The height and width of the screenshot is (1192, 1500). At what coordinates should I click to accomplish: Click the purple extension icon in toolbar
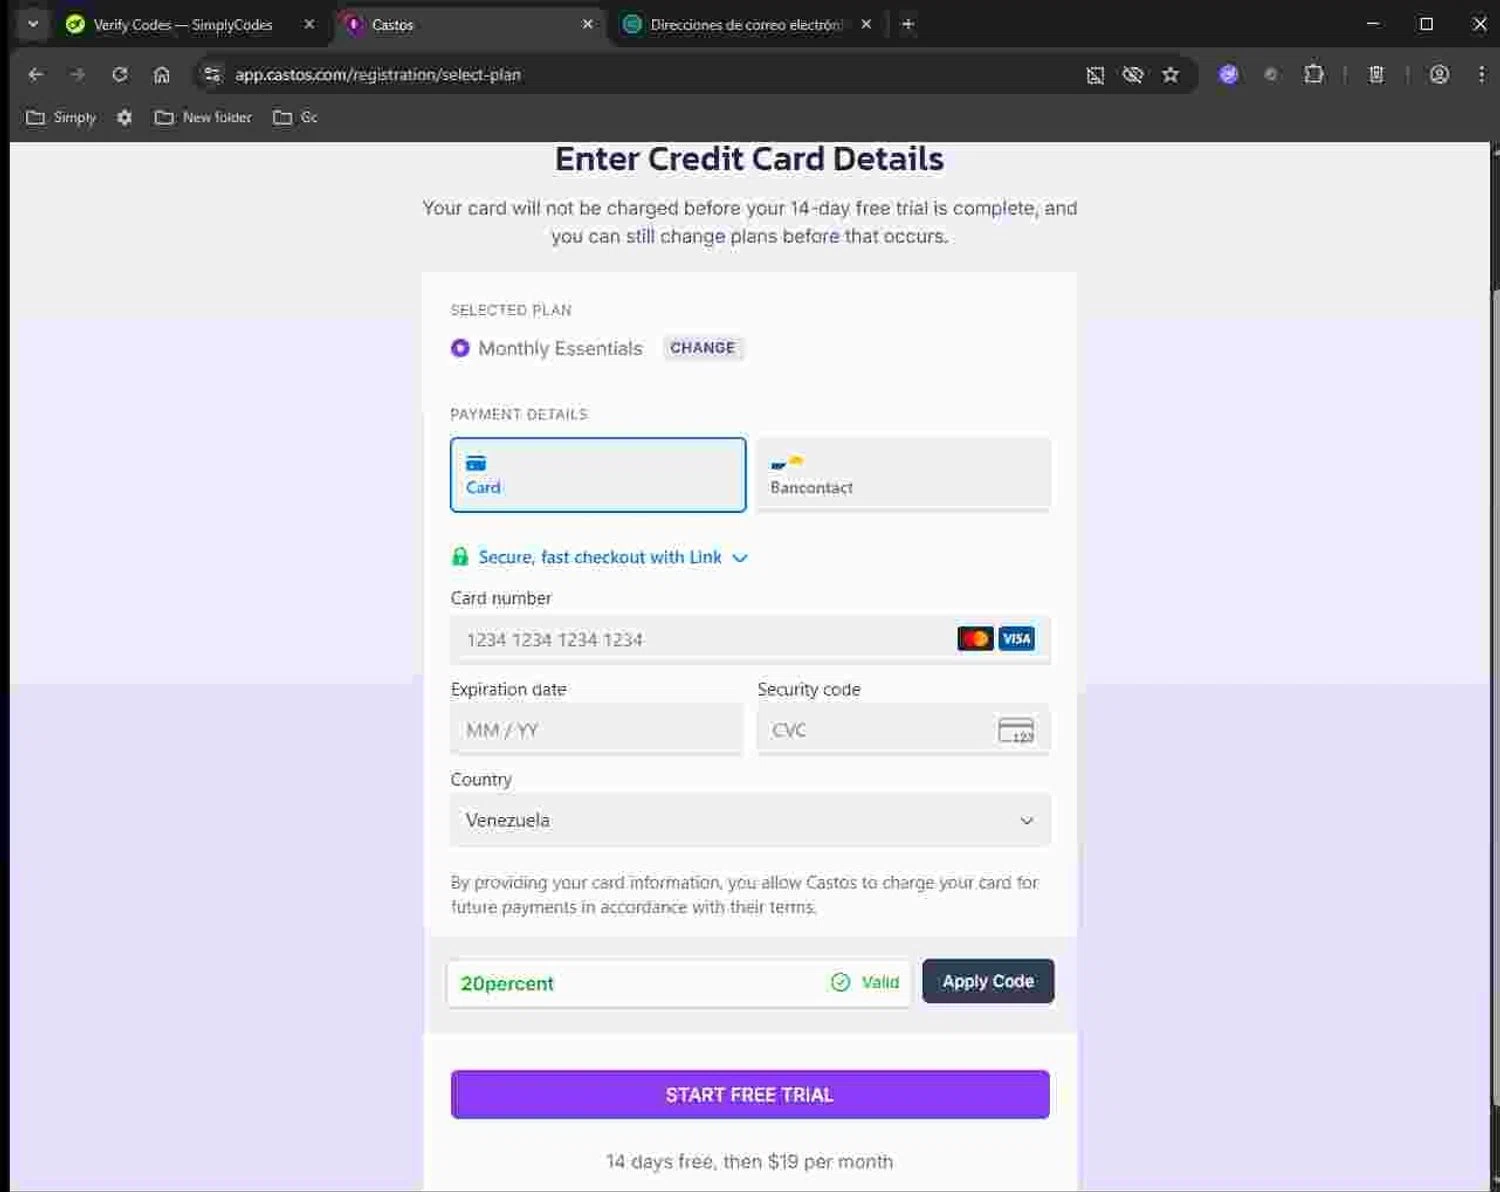pos(1229,75)
